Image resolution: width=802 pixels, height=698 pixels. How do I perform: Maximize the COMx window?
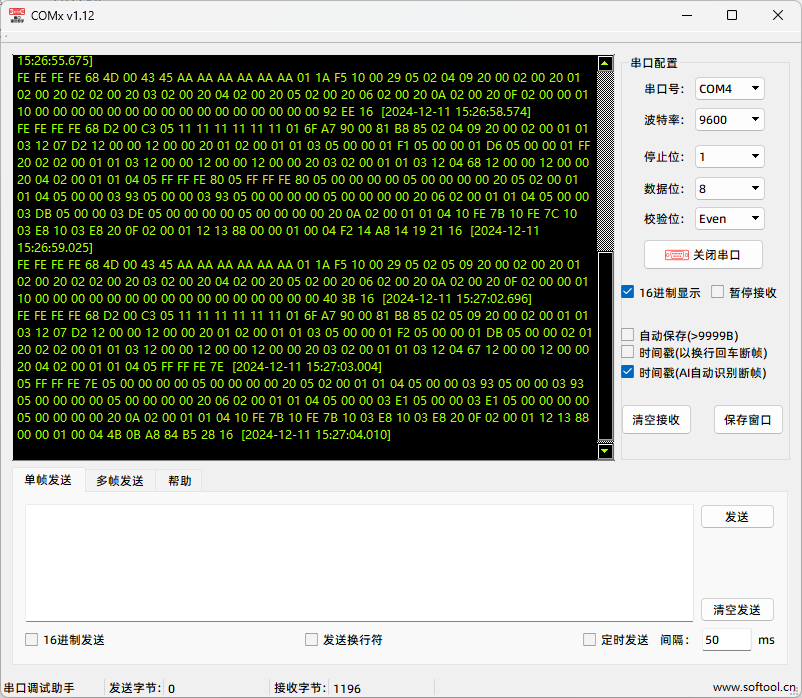click(732, 15)
